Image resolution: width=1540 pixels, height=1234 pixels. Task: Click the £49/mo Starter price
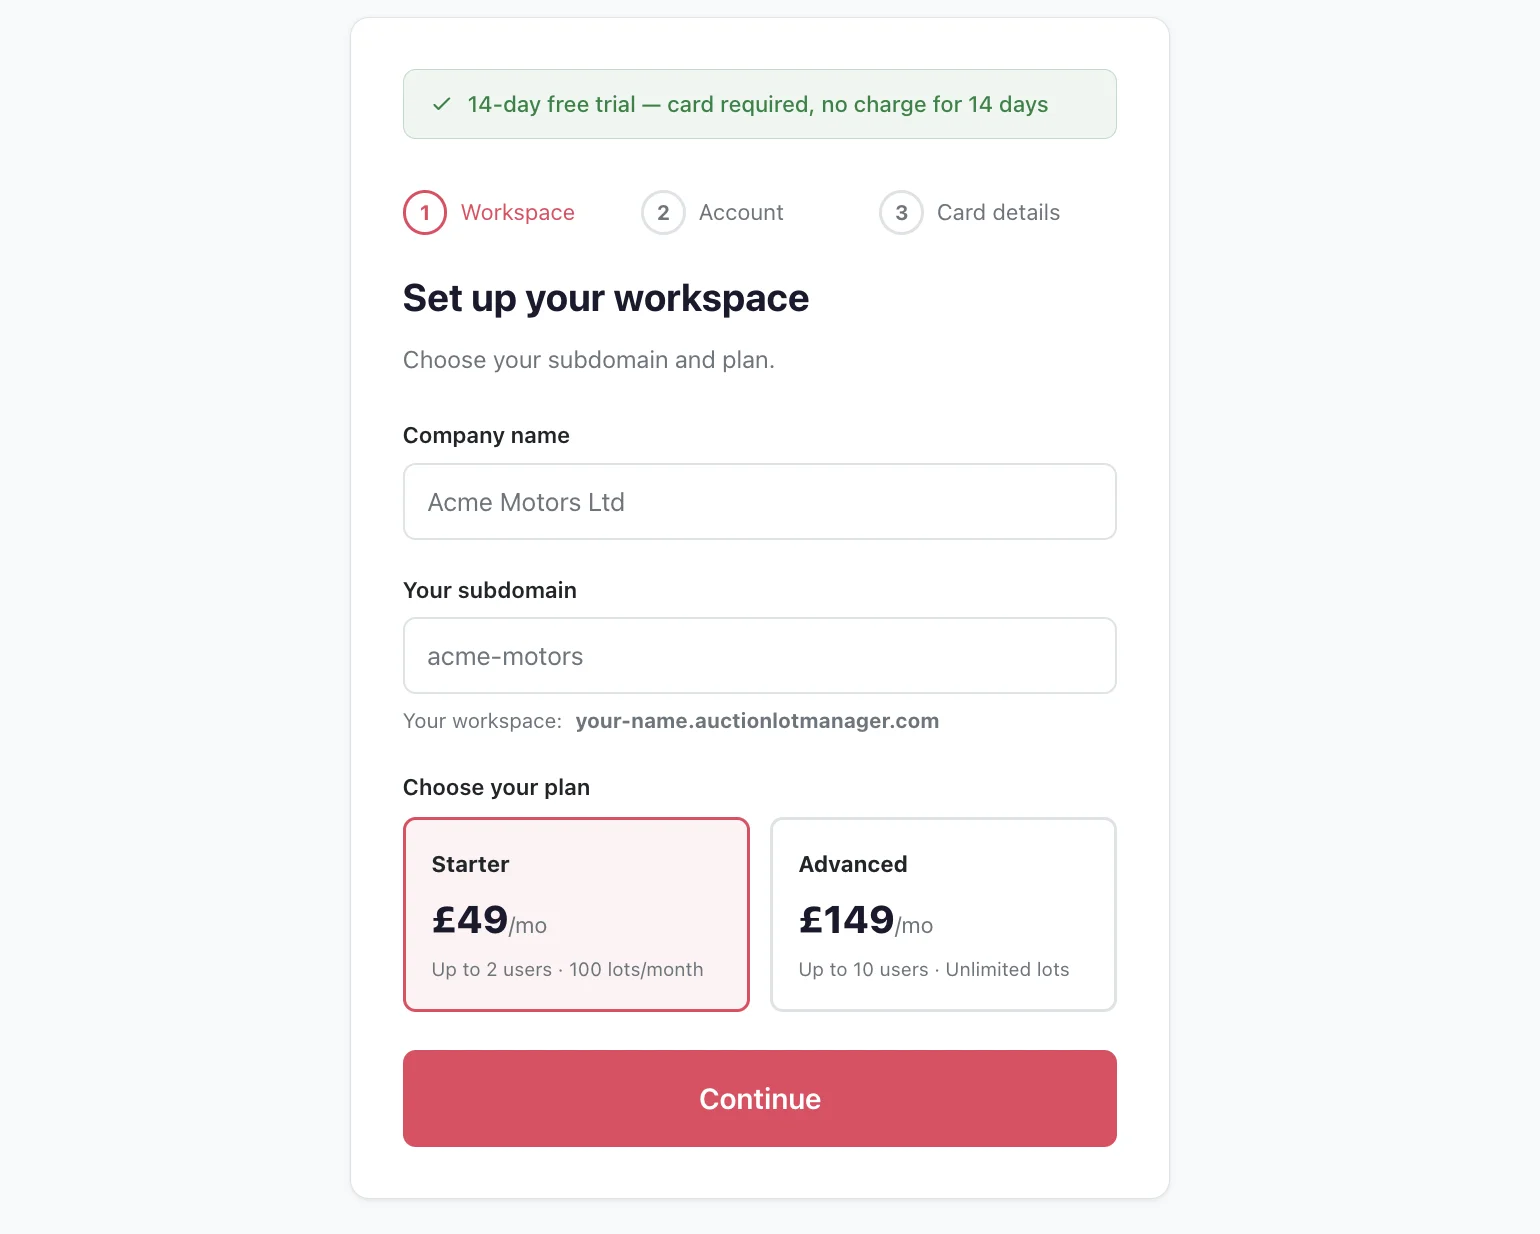489,920
